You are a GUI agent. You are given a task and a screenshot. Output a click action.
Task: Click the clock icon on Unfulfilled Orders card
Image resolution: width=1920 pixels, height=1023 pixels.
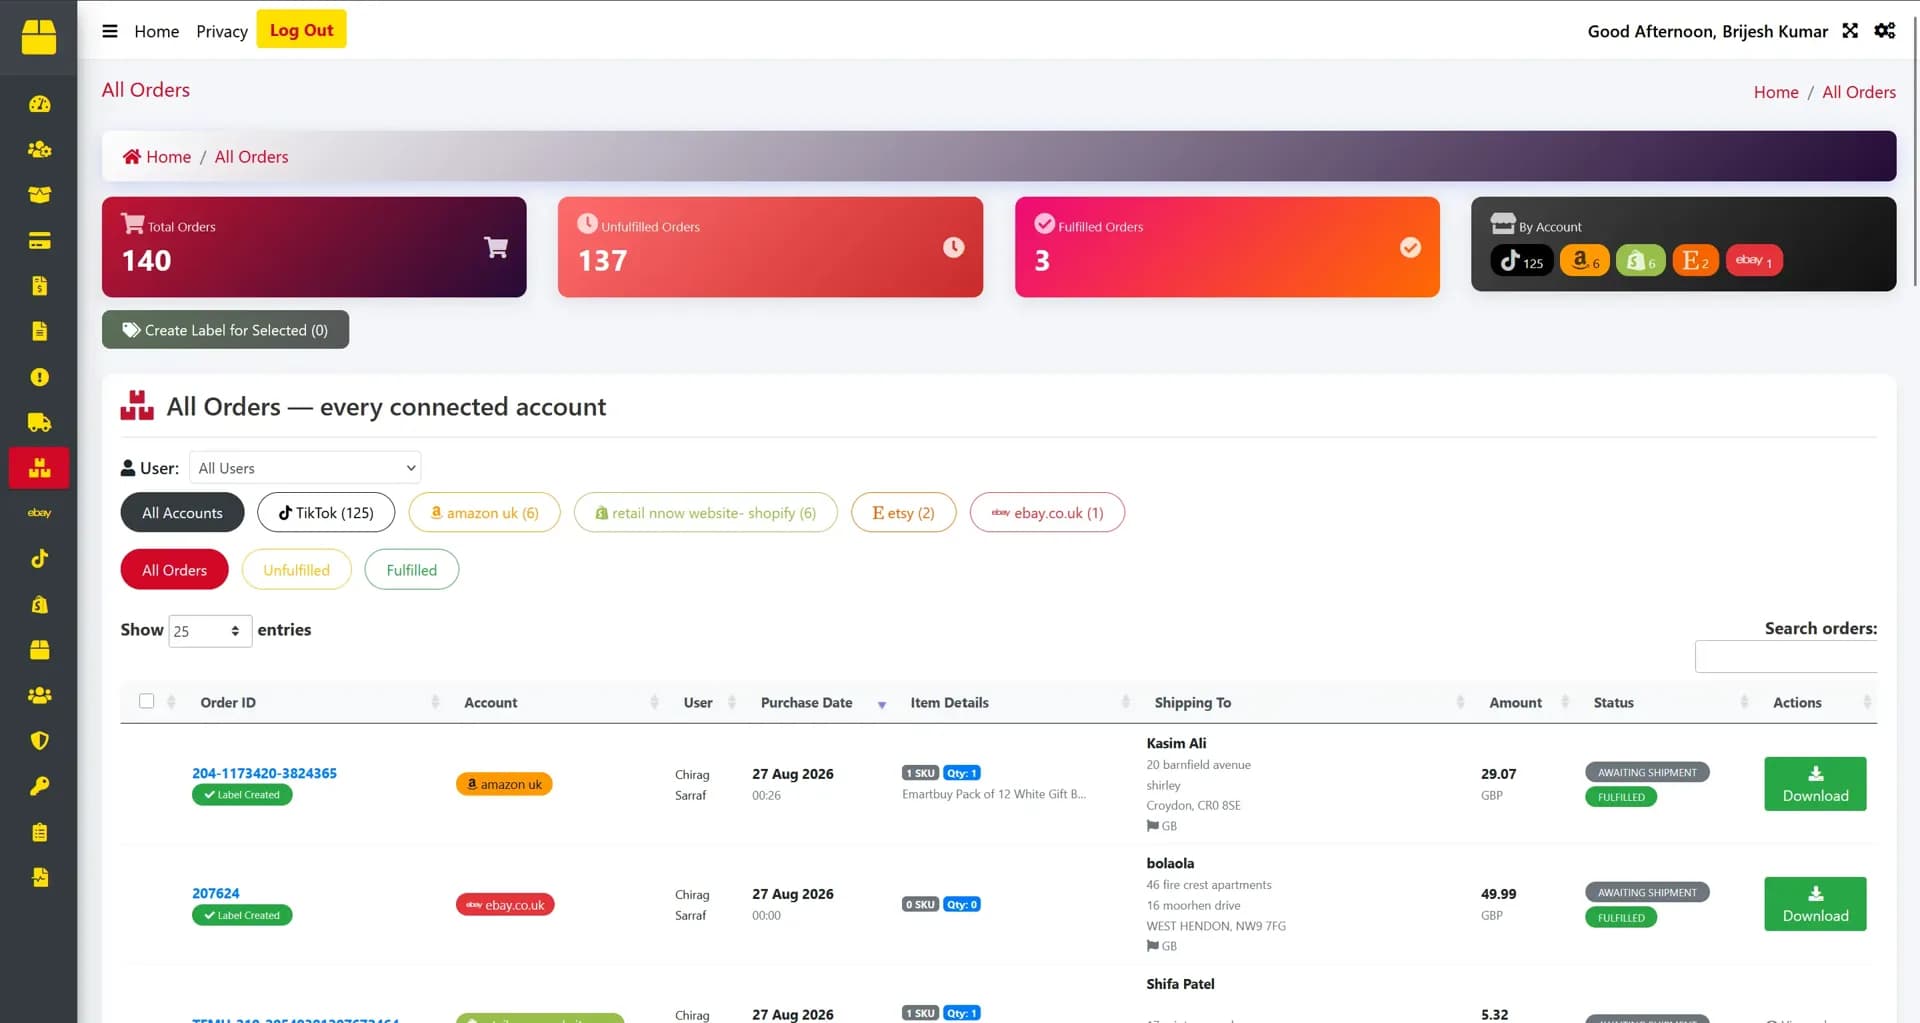(954, 247)
